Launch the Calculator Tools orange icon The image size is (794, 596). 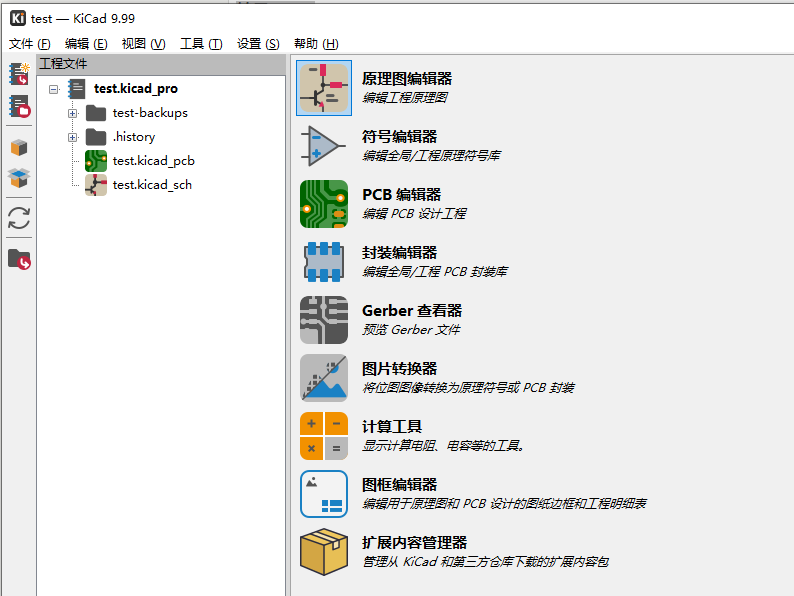click(x=324, y=436)
